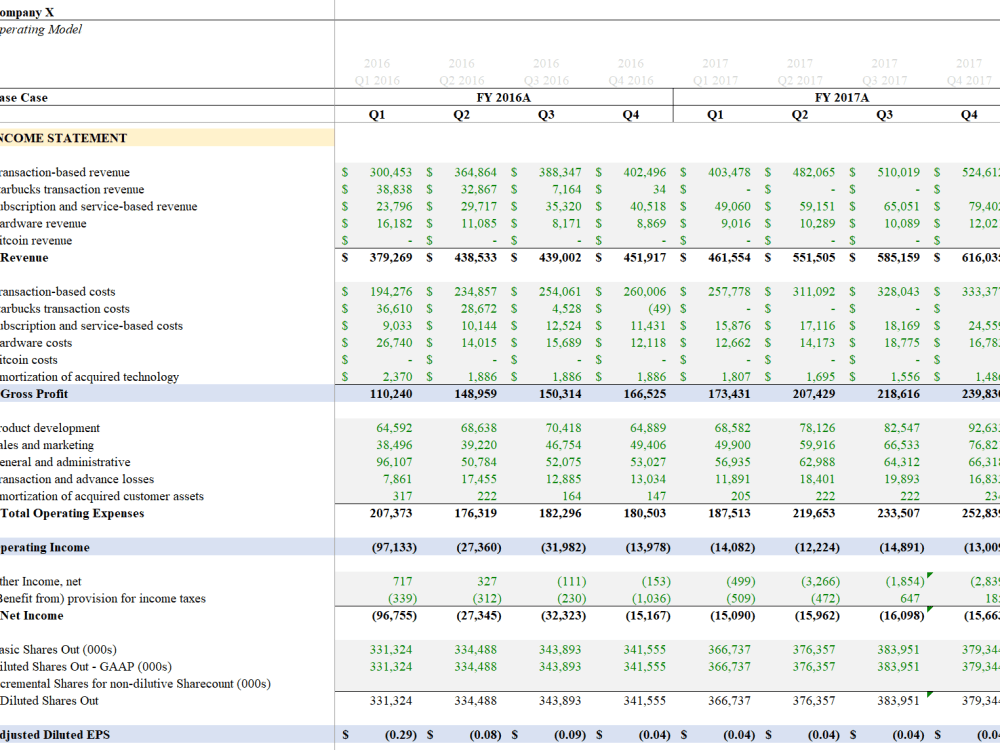Image resolution: width=1000 pixels, height=750 pixels.
Task: Click the Q4 column header under FY 2017A
Action: (968, 114)
